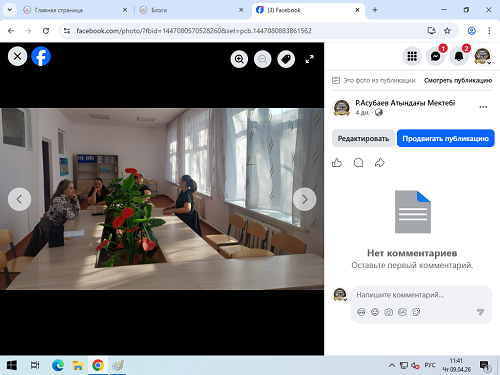Add a GIF to the comment
500x375 pixels.
(402, 312)
